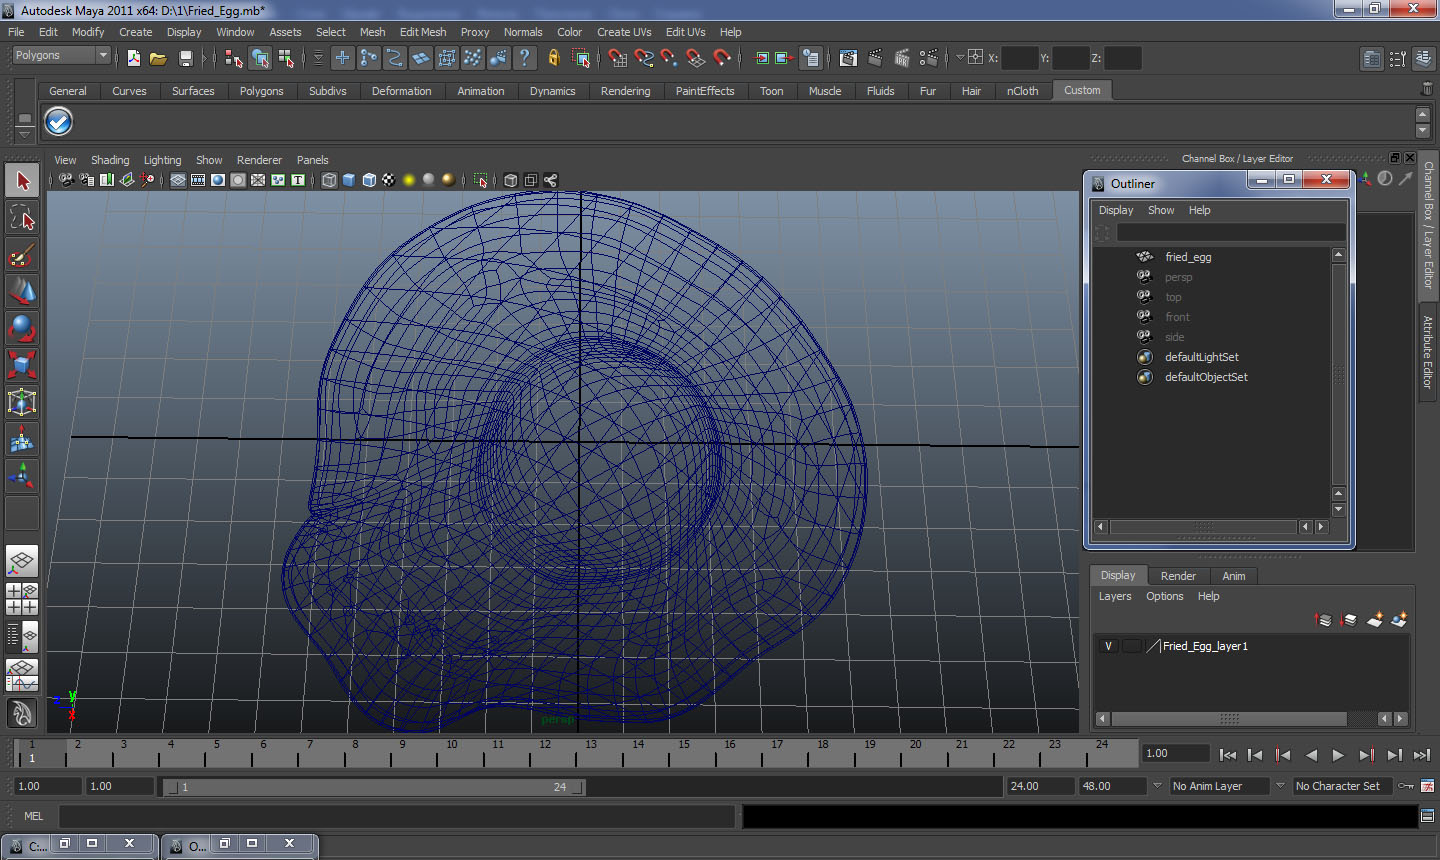The width and height of the screenshot is (1440, 860).
Task: Click the custom shelf checkmark button
Action: click(x=59, y=122)
